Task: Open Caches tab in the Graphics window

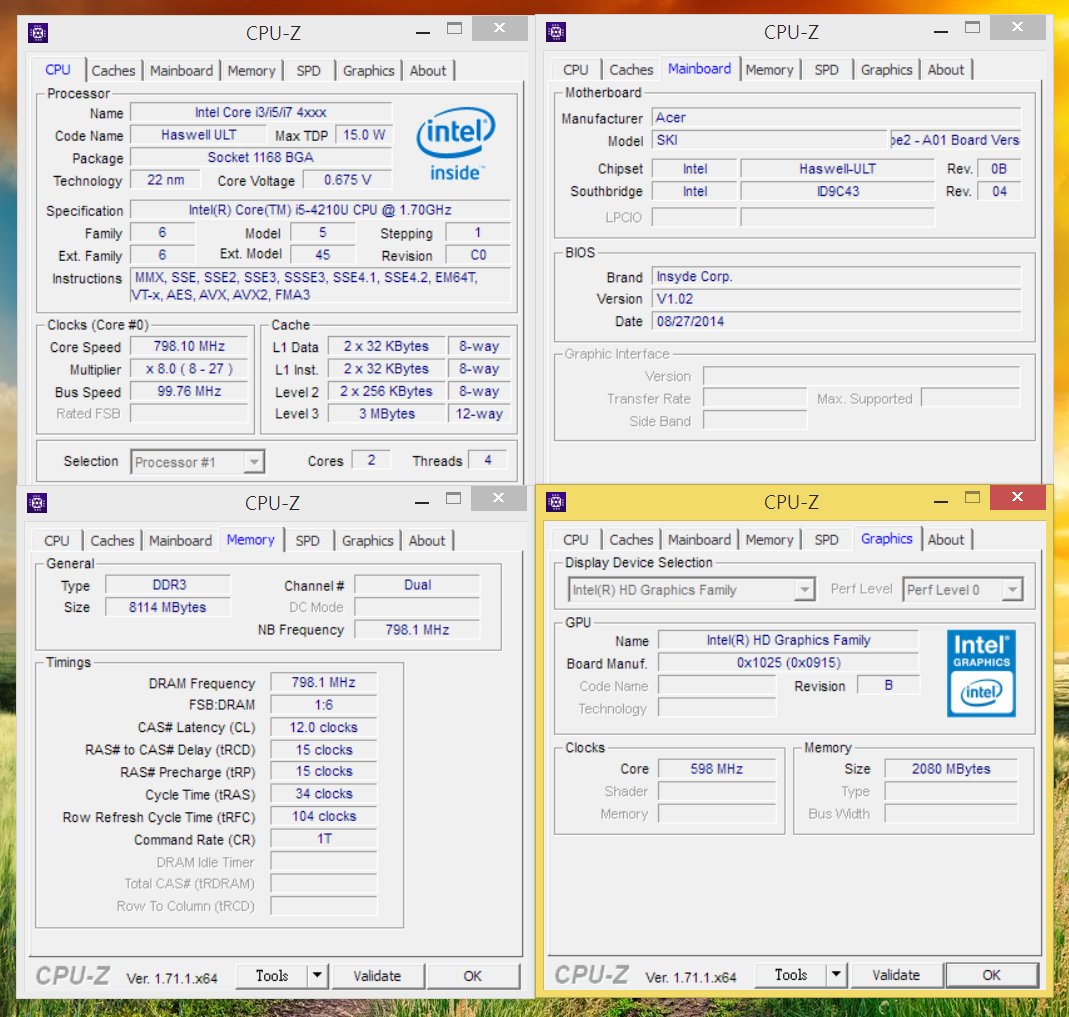Action: point(631,540)
